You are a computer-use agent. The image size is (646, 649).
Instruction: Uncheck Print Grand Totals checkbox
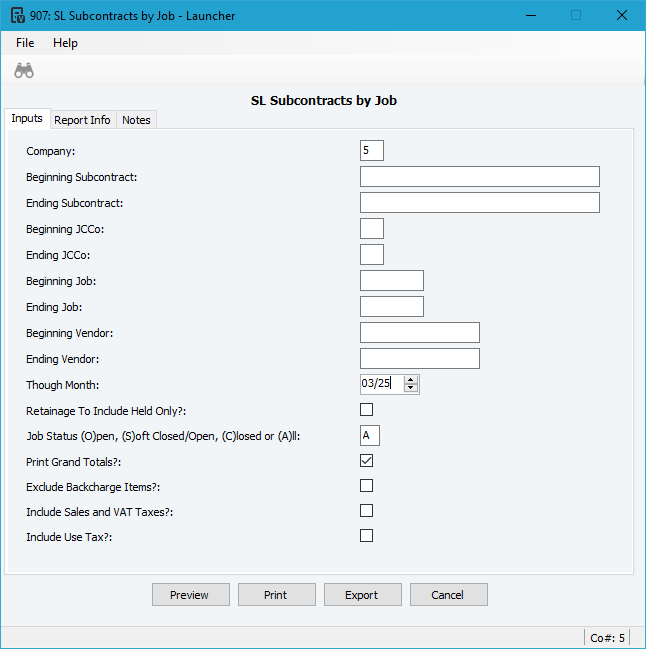366,461
